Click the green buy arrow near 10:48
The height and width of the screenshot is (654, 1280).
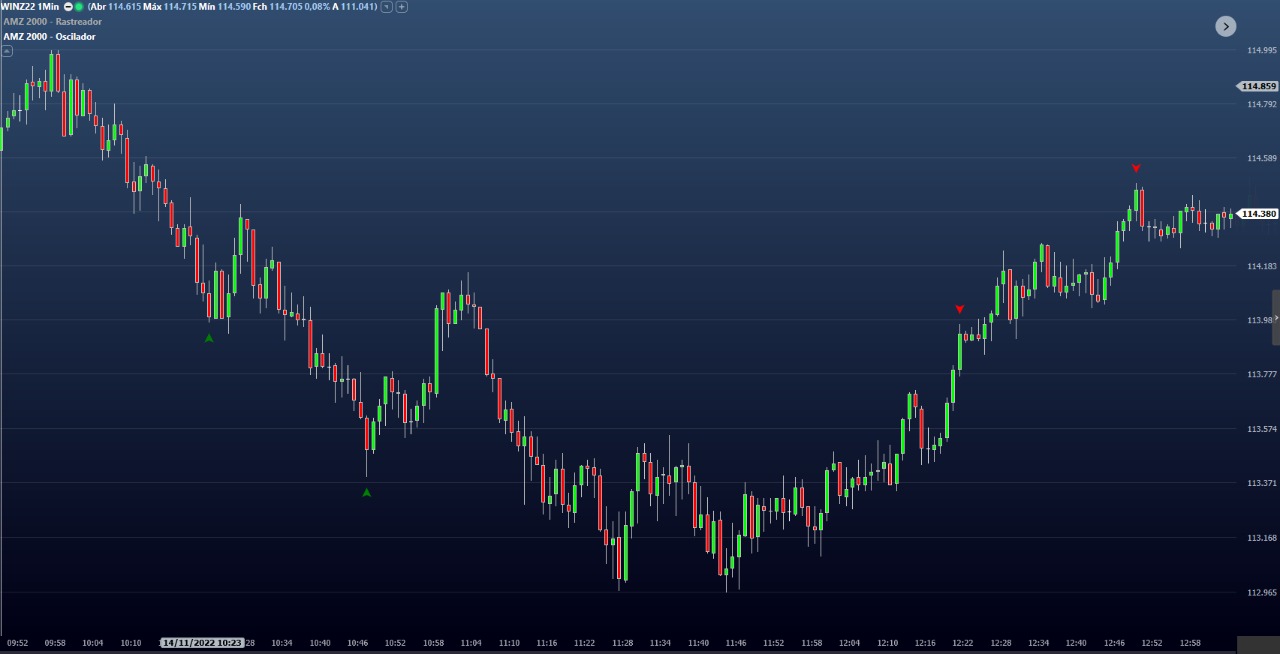[x=366, y=492]
